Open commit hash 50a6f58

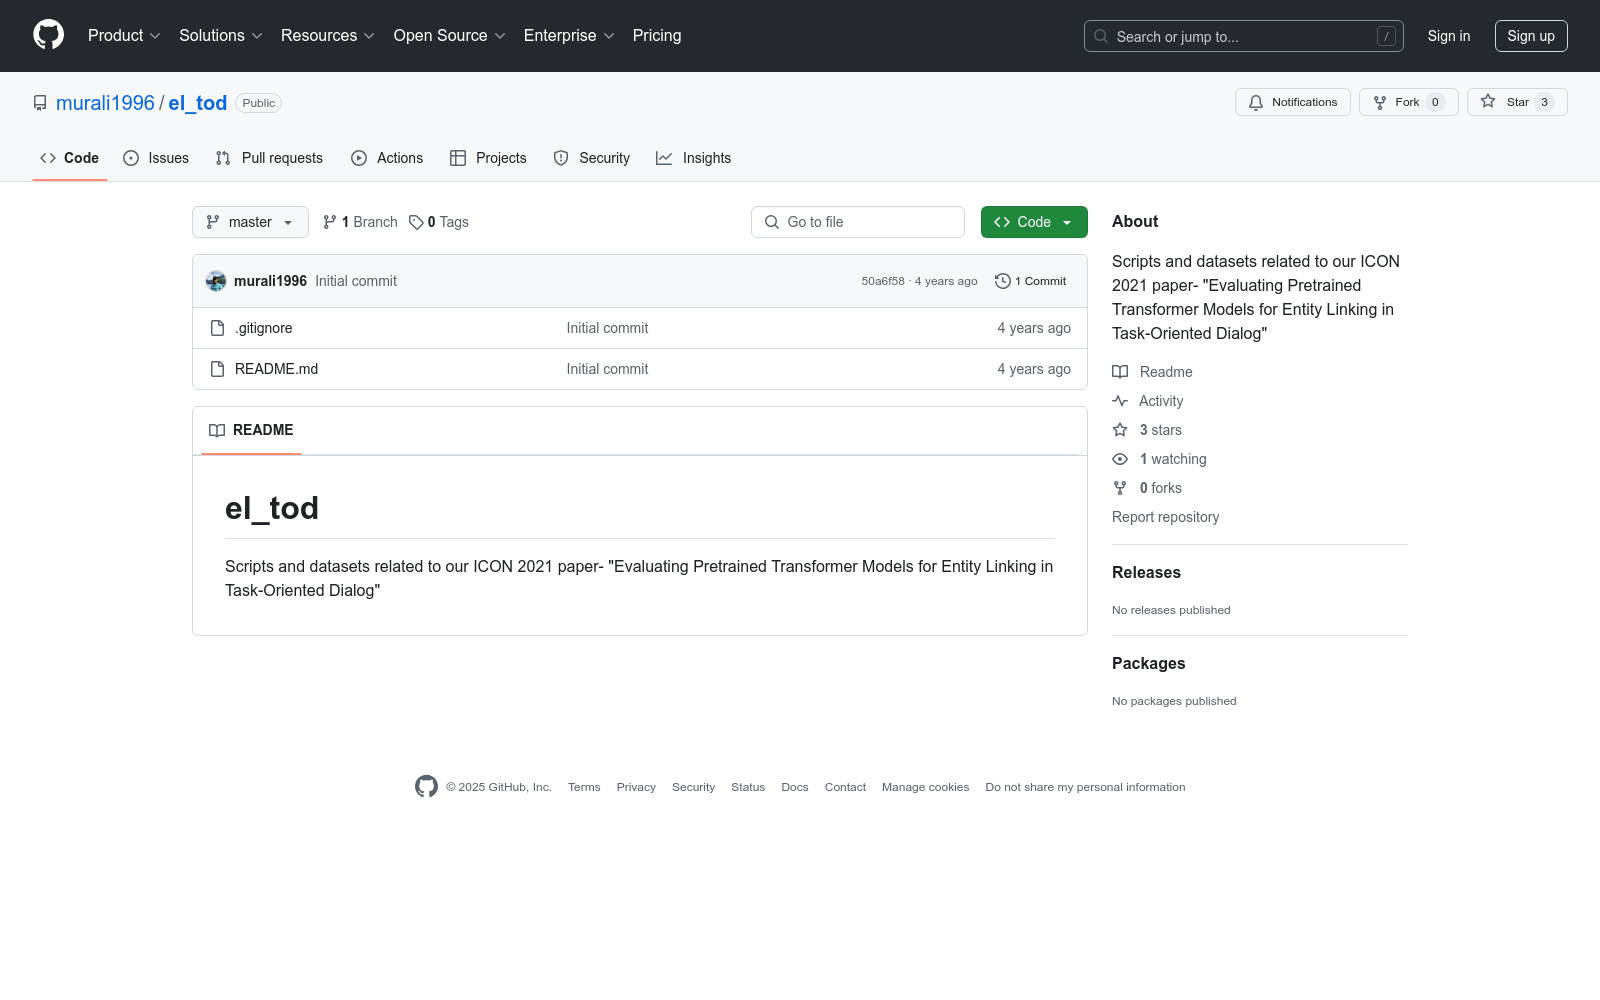[883, 281]
